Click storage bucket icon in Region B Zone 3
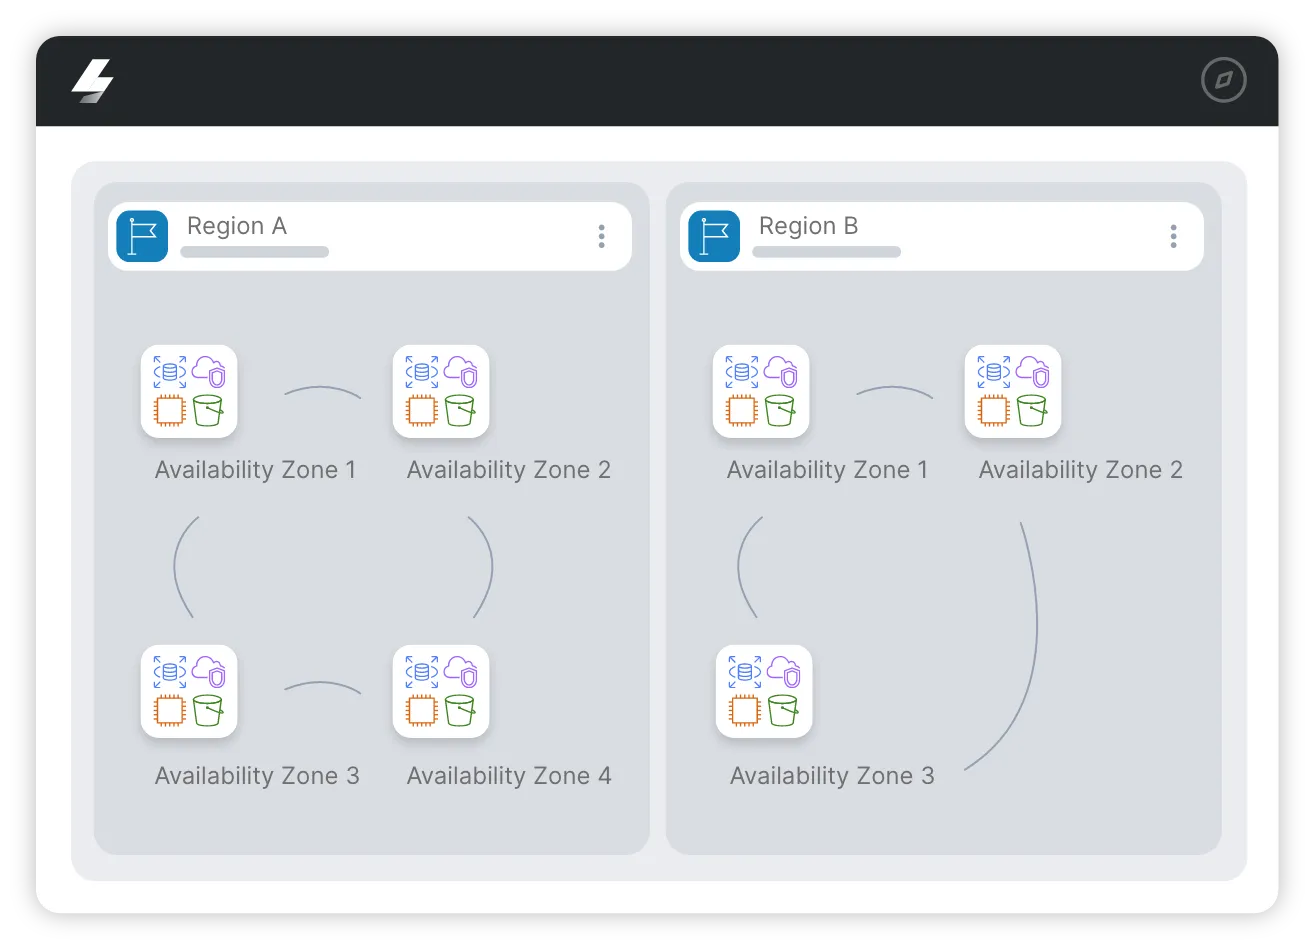 (783, 710)
